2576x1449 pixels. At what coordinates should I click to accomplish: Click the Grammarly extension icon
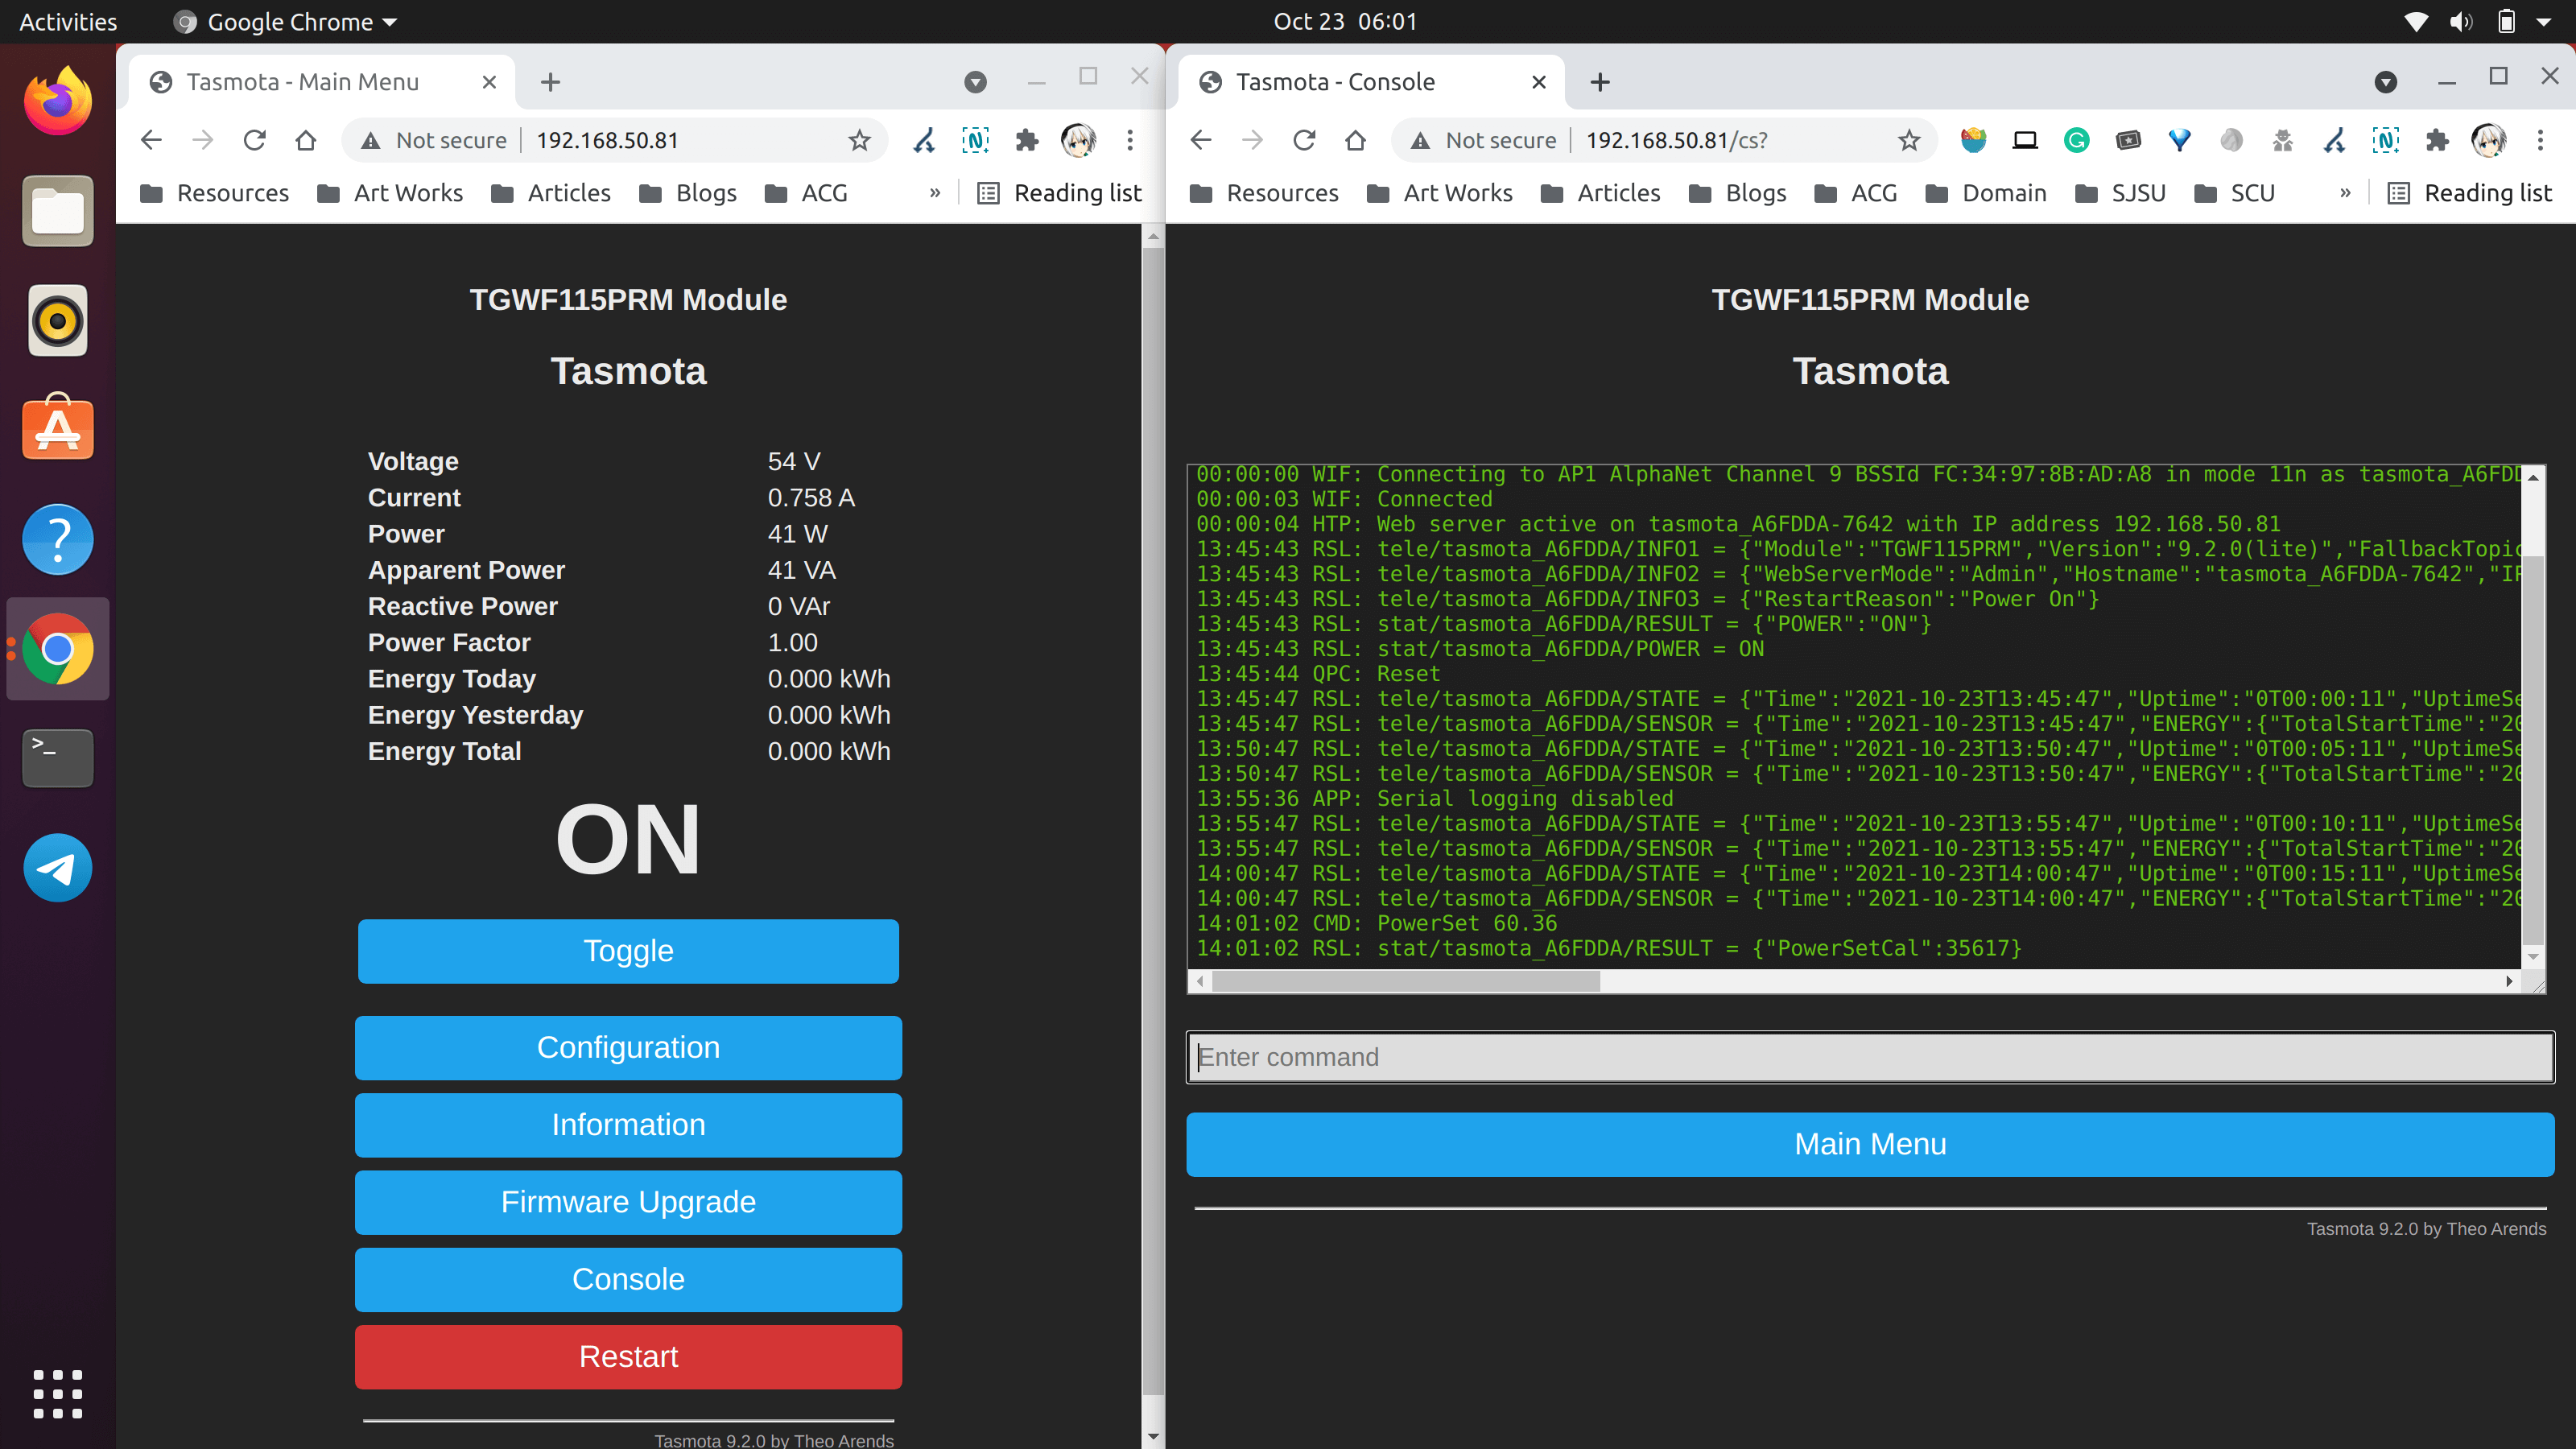click(2076, 140)
